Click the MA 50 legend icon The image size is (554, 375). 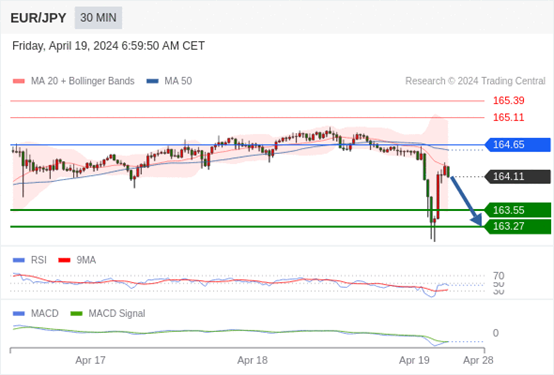pyautogui.click(x=152, y=81)
